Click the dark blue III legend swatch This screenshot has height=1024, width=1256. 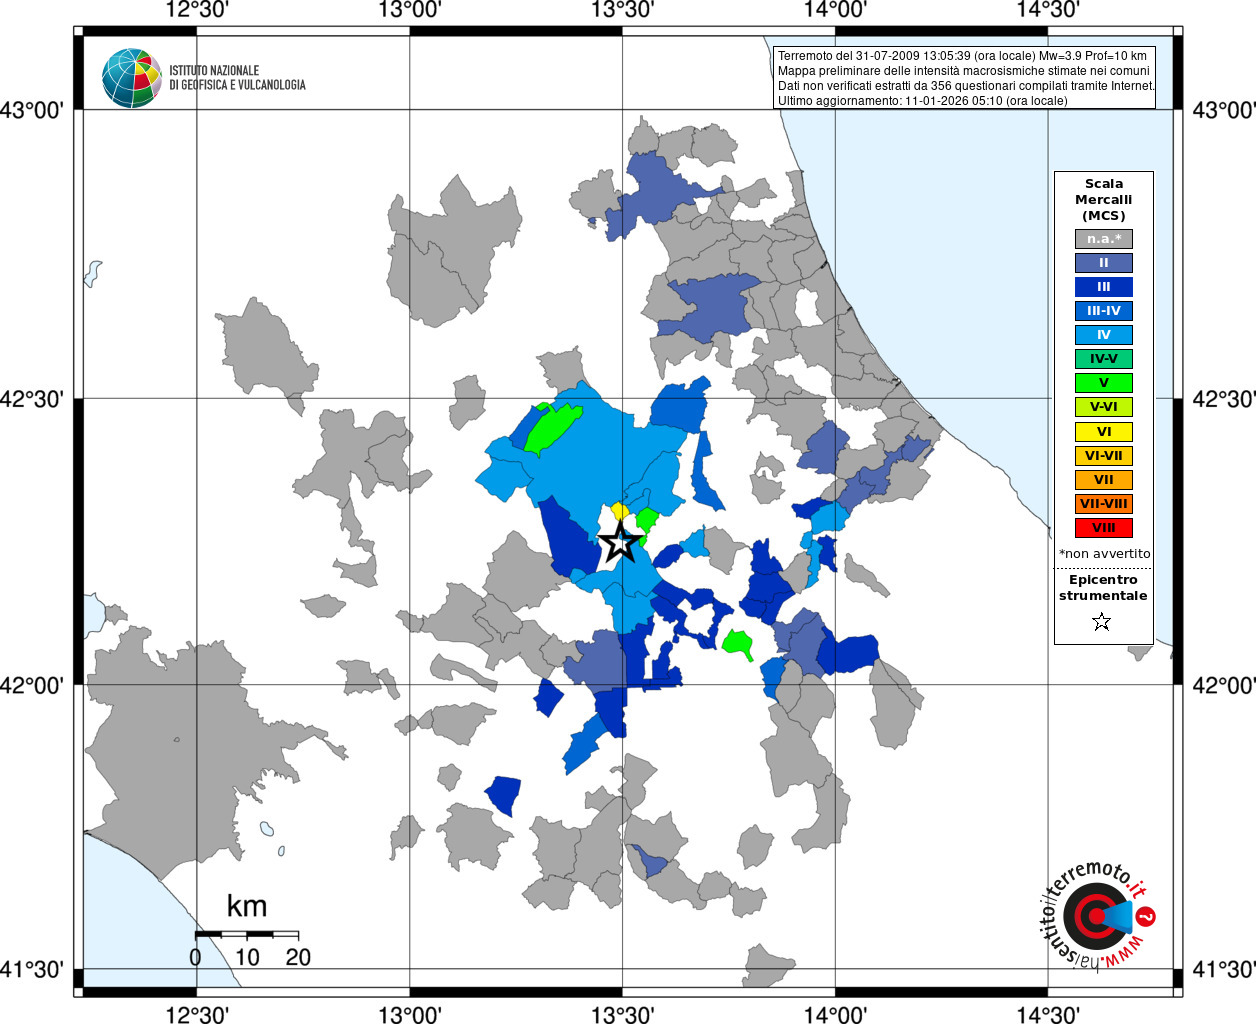click(1103, 287)
